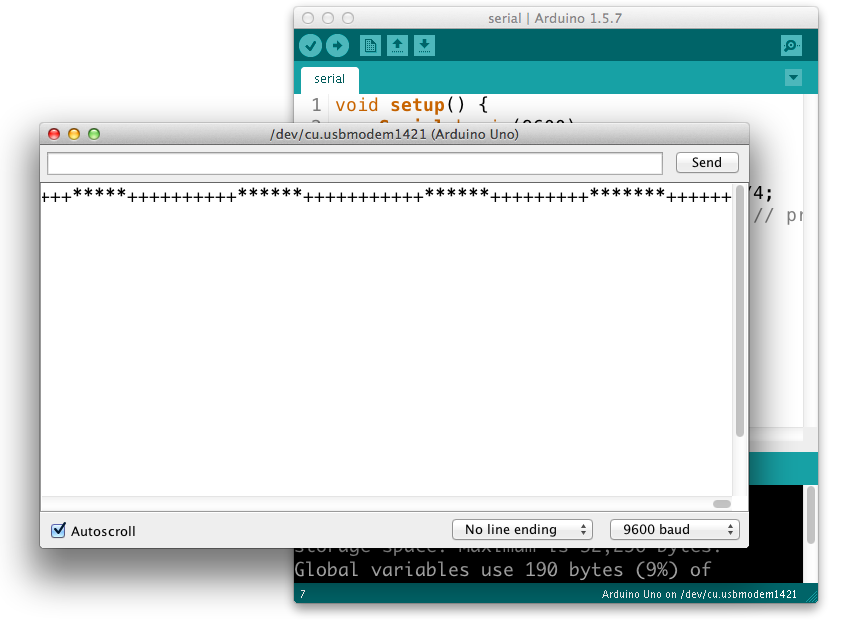The height and width of the screenshot is (622, 865).
Task: Zoom the serial monitor window
Action: coord(94,134)
